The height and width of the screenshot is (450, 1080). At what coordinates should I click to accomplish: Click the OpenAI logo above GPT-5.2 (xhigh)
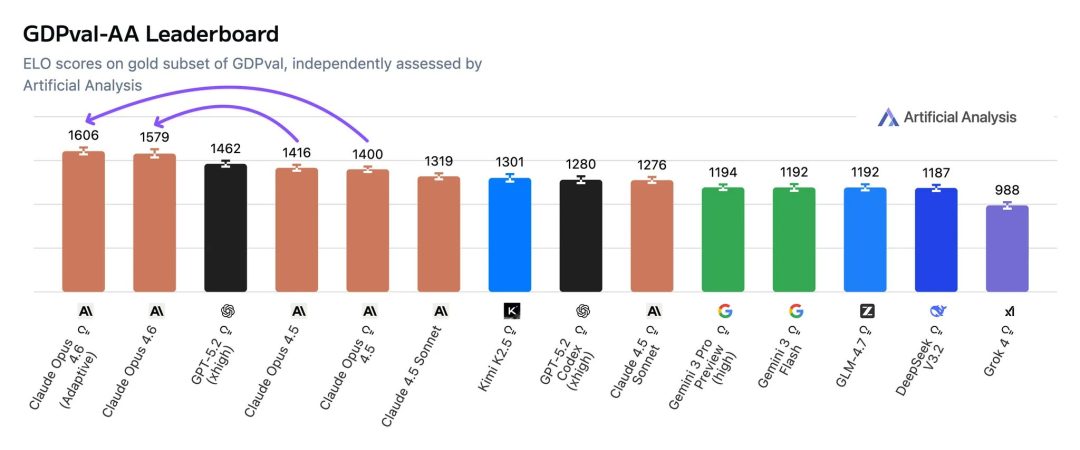[226, 311]
